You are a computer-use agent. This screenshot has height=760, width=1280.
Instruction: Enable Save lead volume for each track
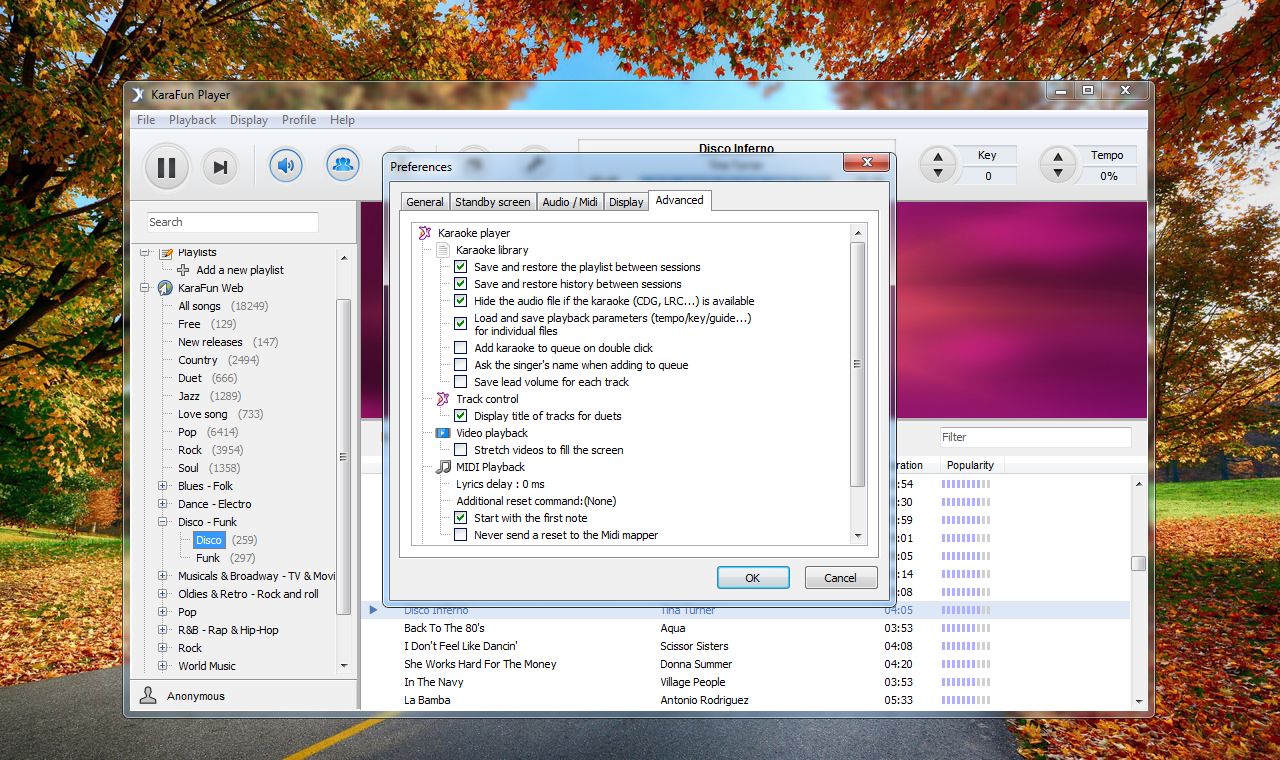461,382
